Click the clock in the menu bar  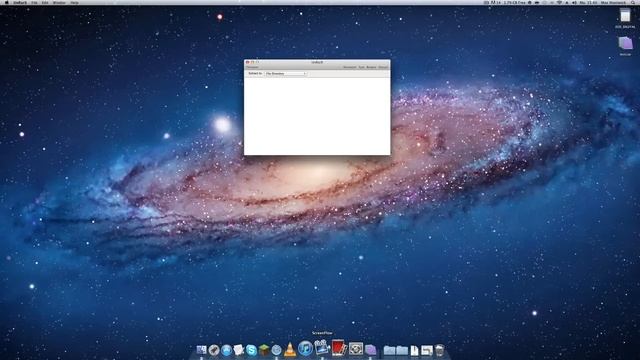point(588,2)
